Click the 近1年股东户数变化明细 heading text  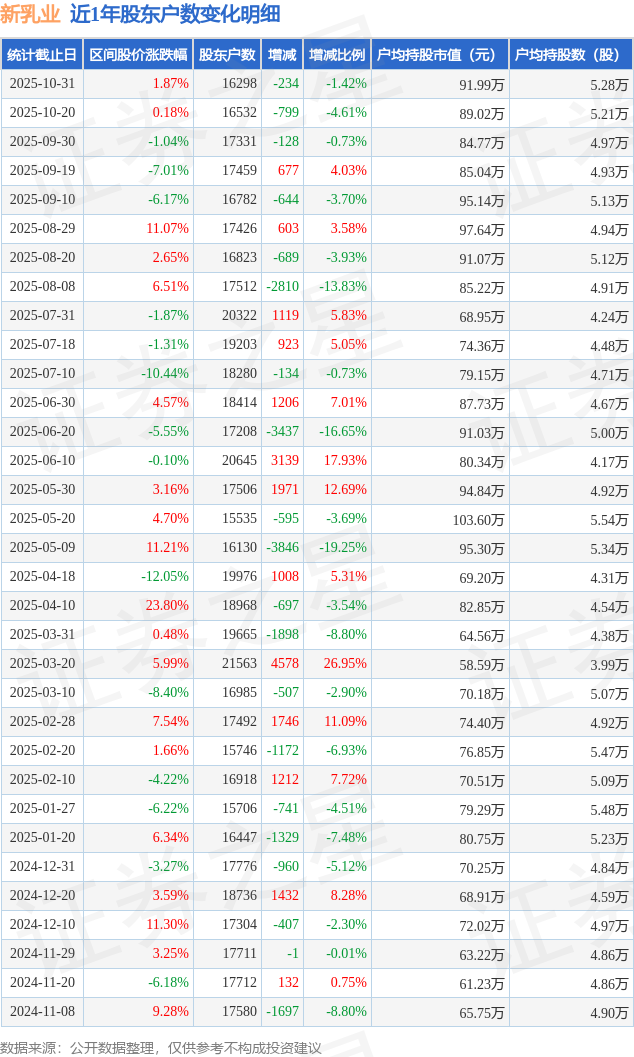pyautogui.click(x=175, y=14)
